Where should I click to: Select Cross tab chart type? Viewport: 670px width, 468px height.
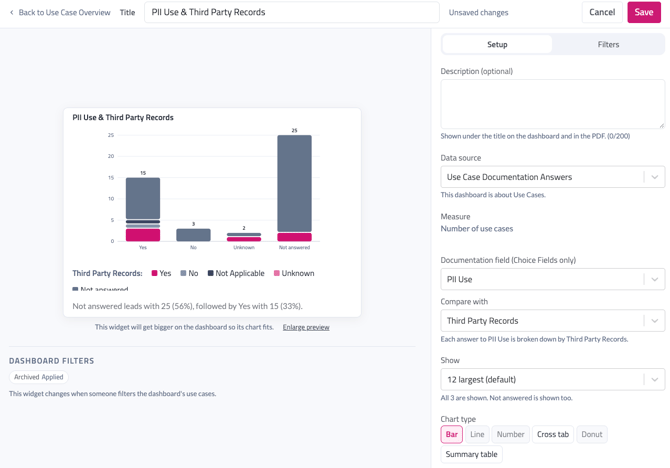pos(552,434)
